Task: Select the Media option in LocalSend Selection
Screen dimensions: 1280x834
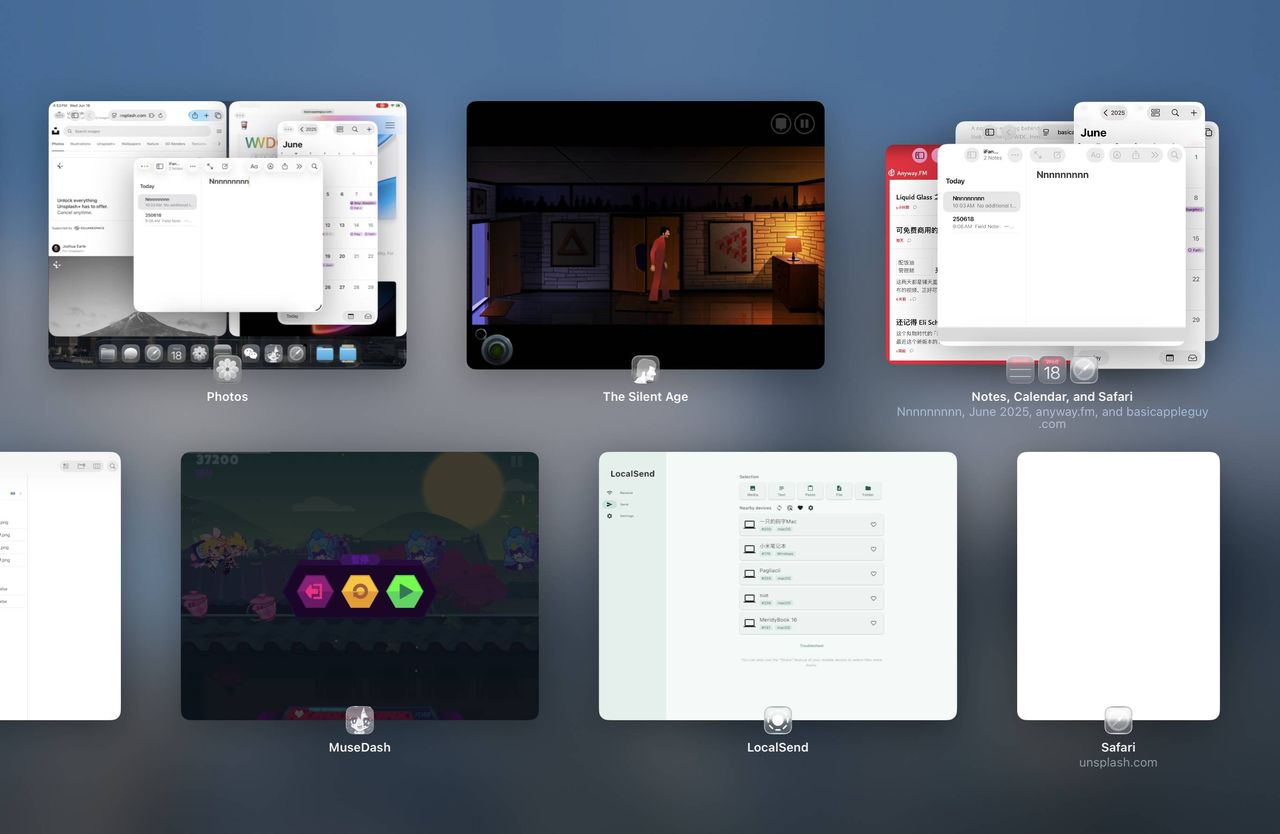Action: point(752,491)
